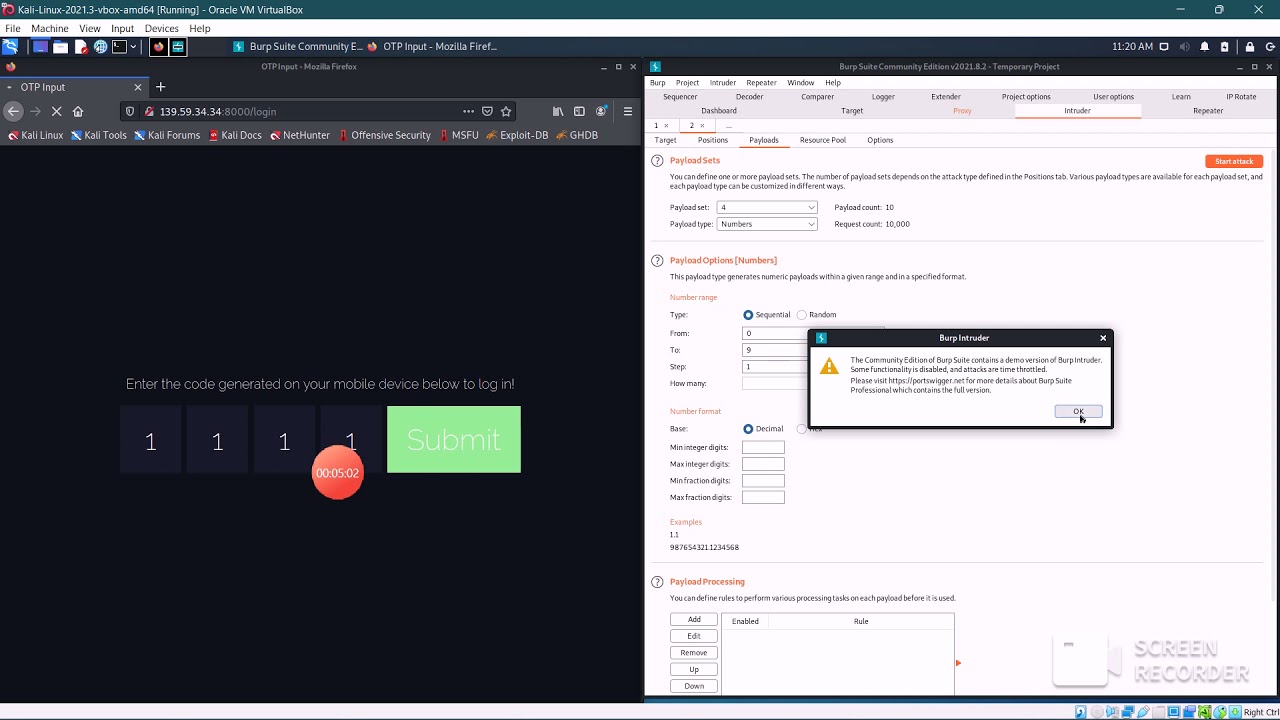
Task: Click the battery power icon in the panel
Action: 1224,46
